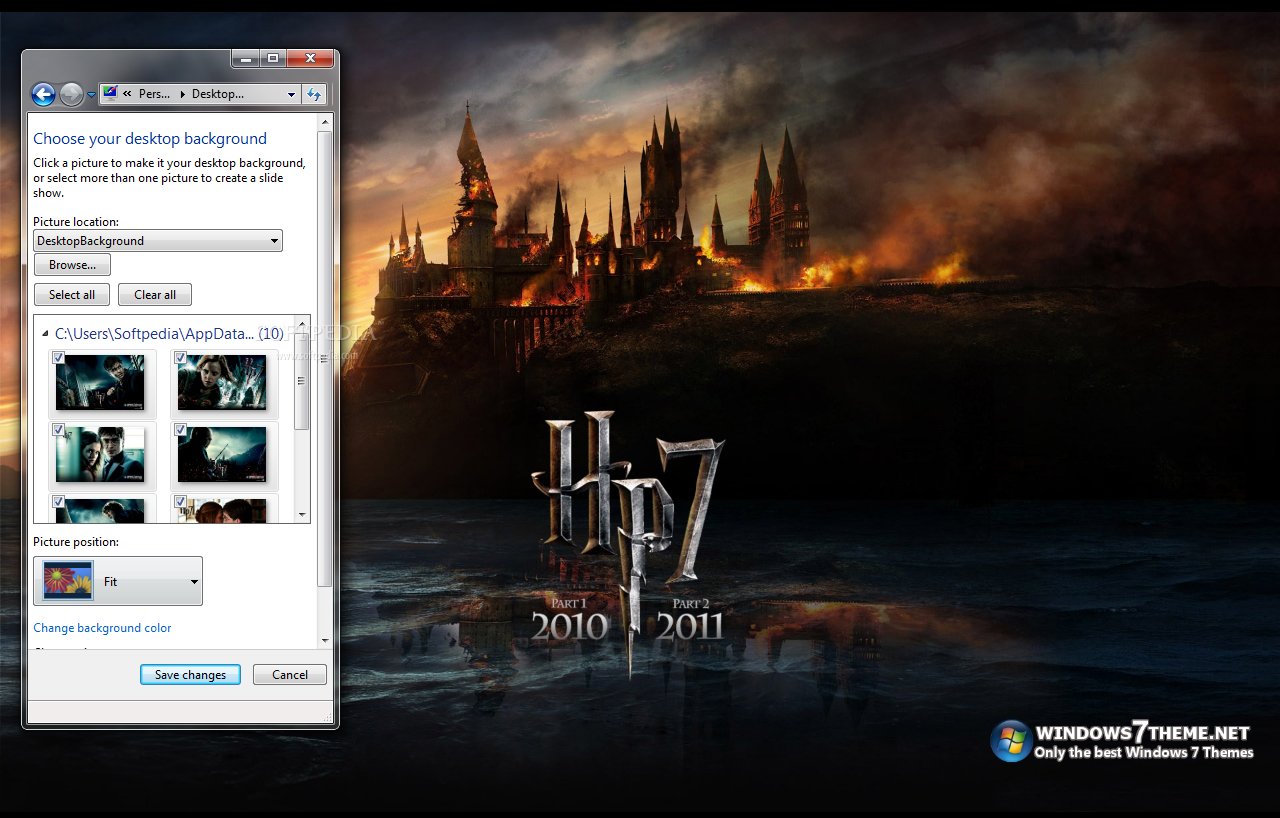1280x818 pixels.
Task: Open the Picture position Fit dropdown
Action: pyautogui.click(x=118, y=581)
